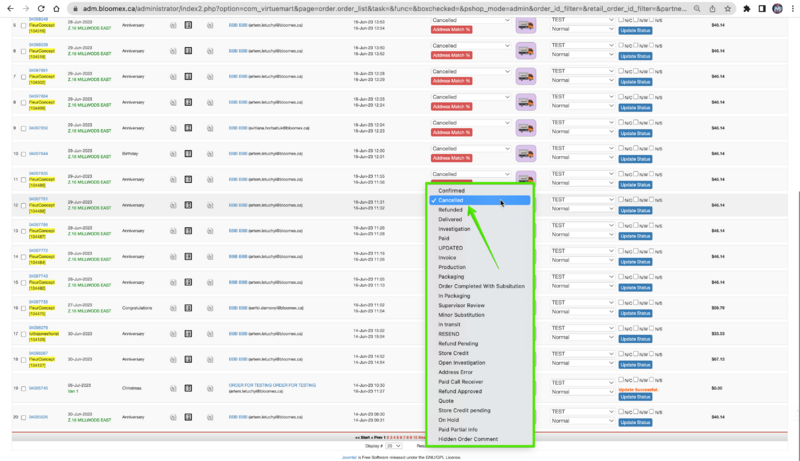Open the Cancelled status dropdown in row 6
The height and width of the screenshot is (461, 800).
pos(470,45)
